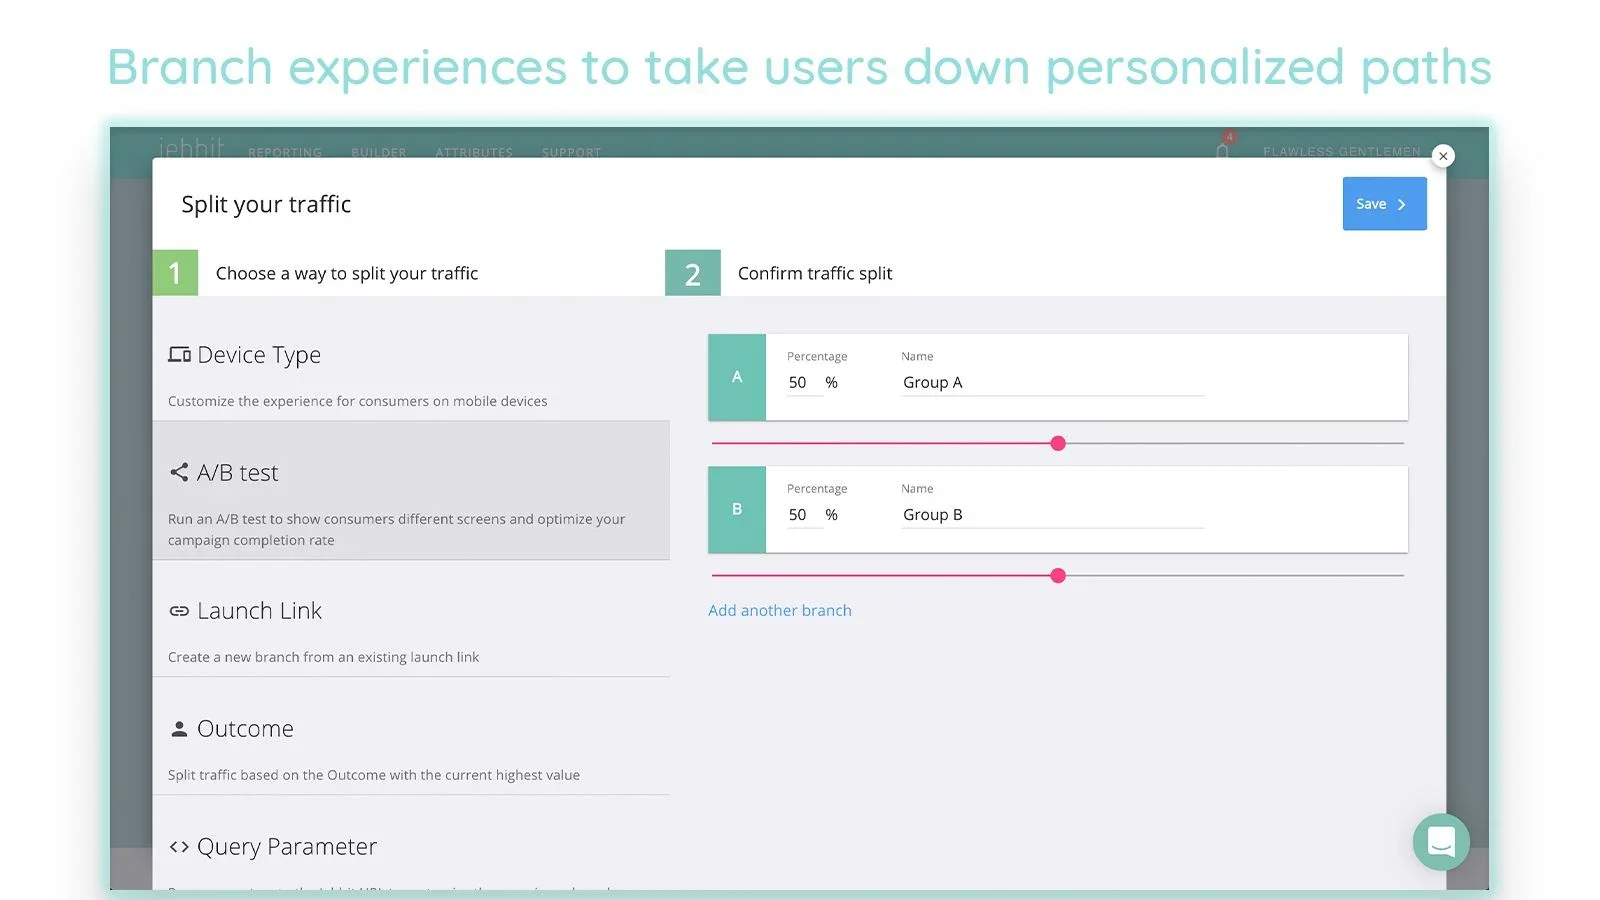Click the Group A percentage field
This screenshot has height=900, width=1600.
[x=805, y=383]
